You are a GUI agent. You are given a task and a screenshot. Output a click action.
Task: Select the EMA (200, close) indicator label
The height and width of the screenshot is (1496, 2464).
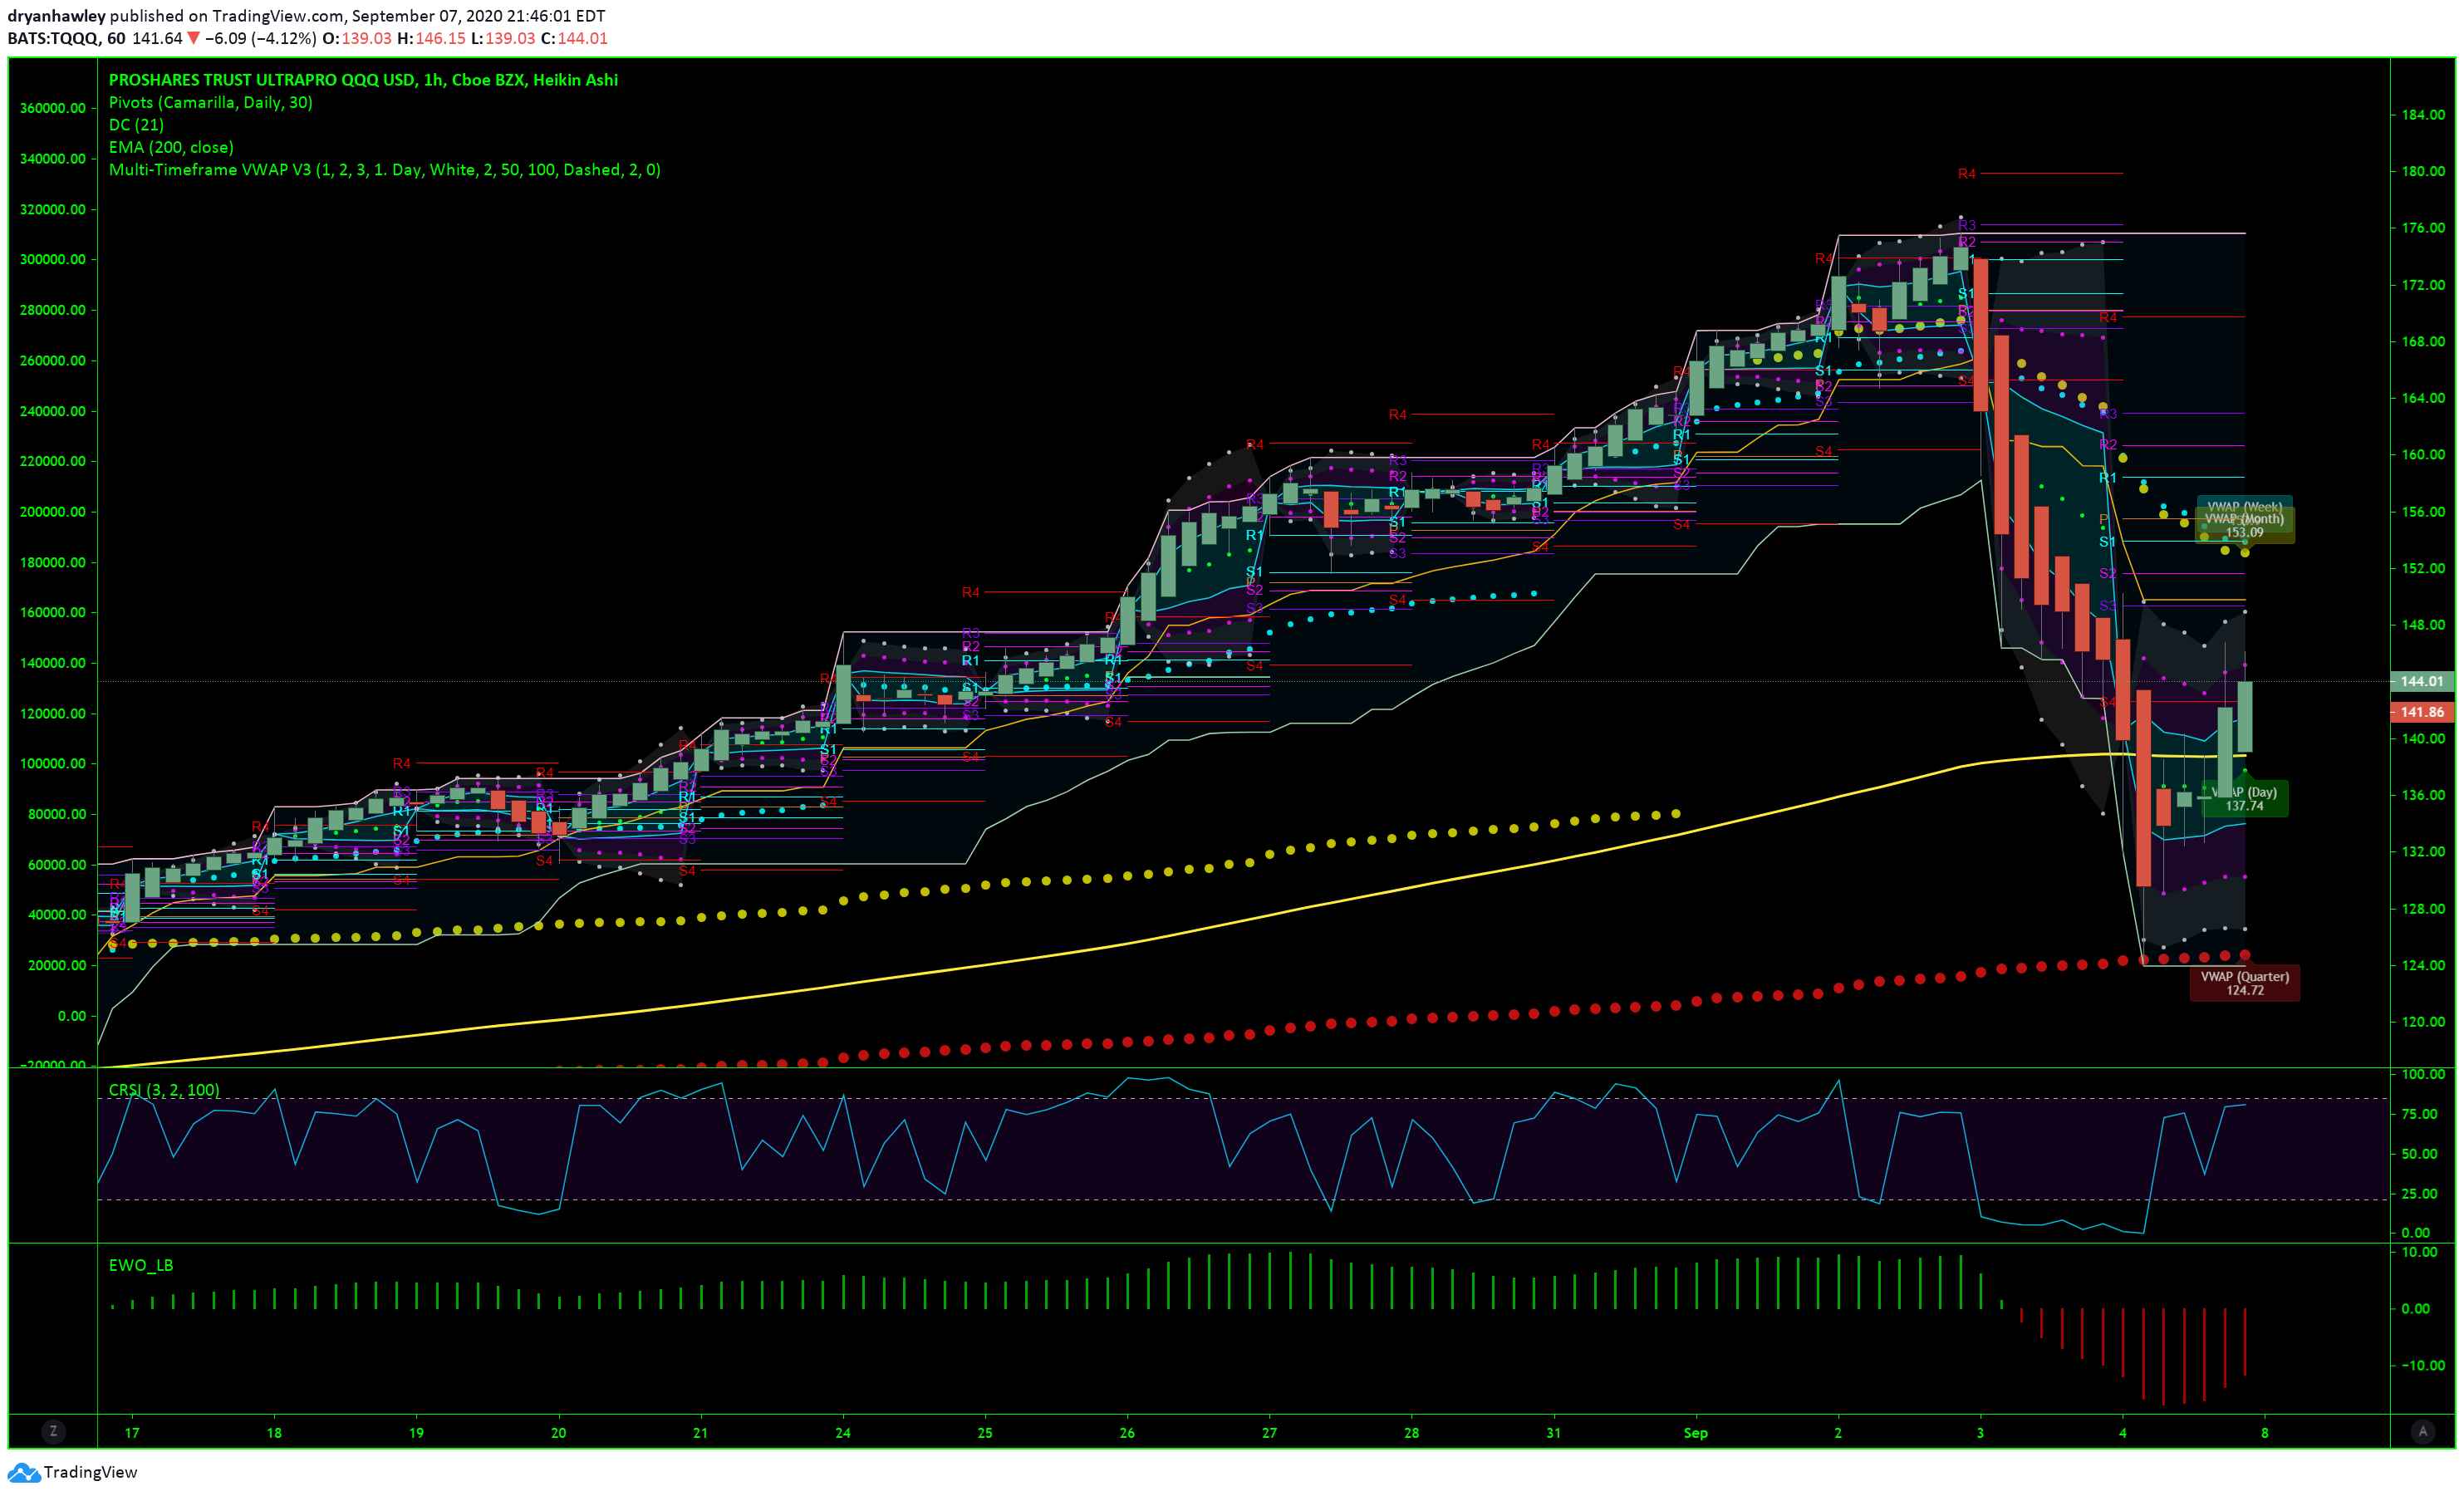pos(171,147)
